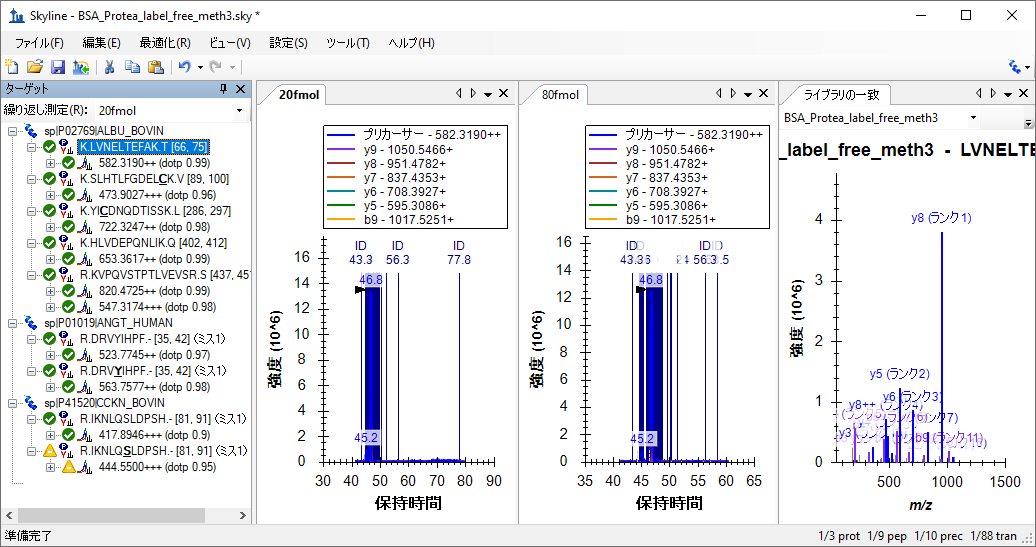Viewport: 1036px width, 547px height.
Task: Click the 46.8 retention time label in 20fmol graph
Action: (371, 280)
